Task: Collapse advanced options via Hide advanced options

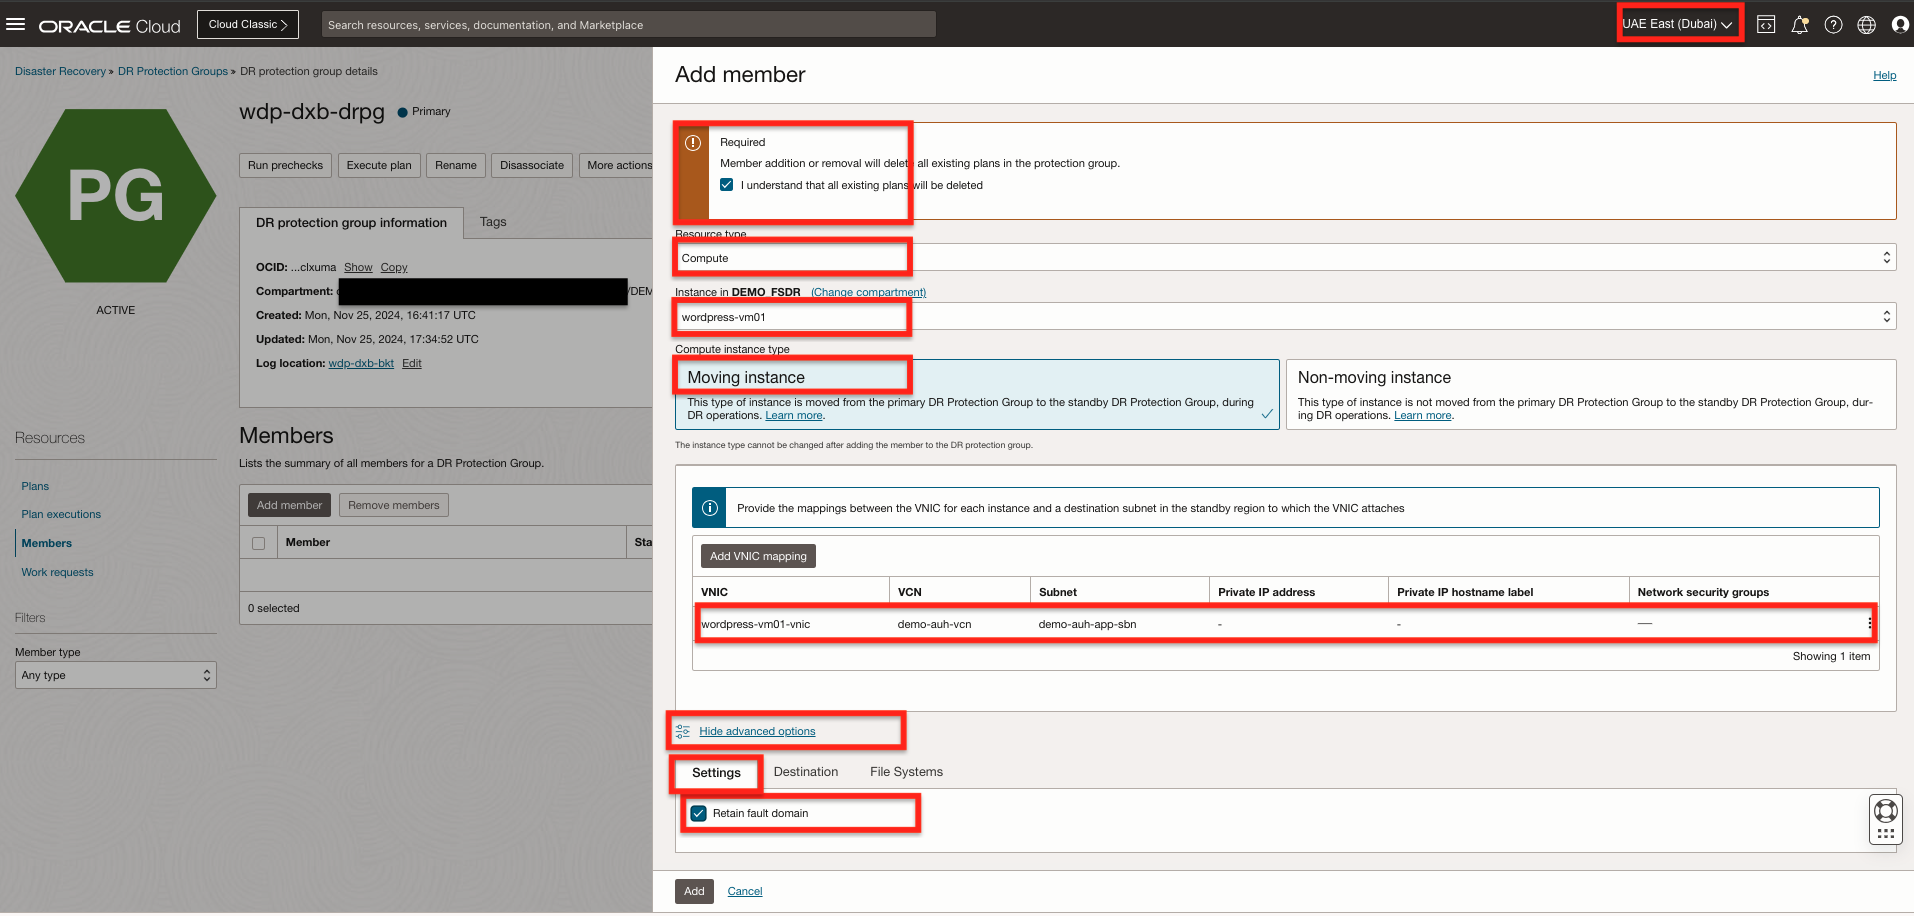Action: tap(757, 732)
